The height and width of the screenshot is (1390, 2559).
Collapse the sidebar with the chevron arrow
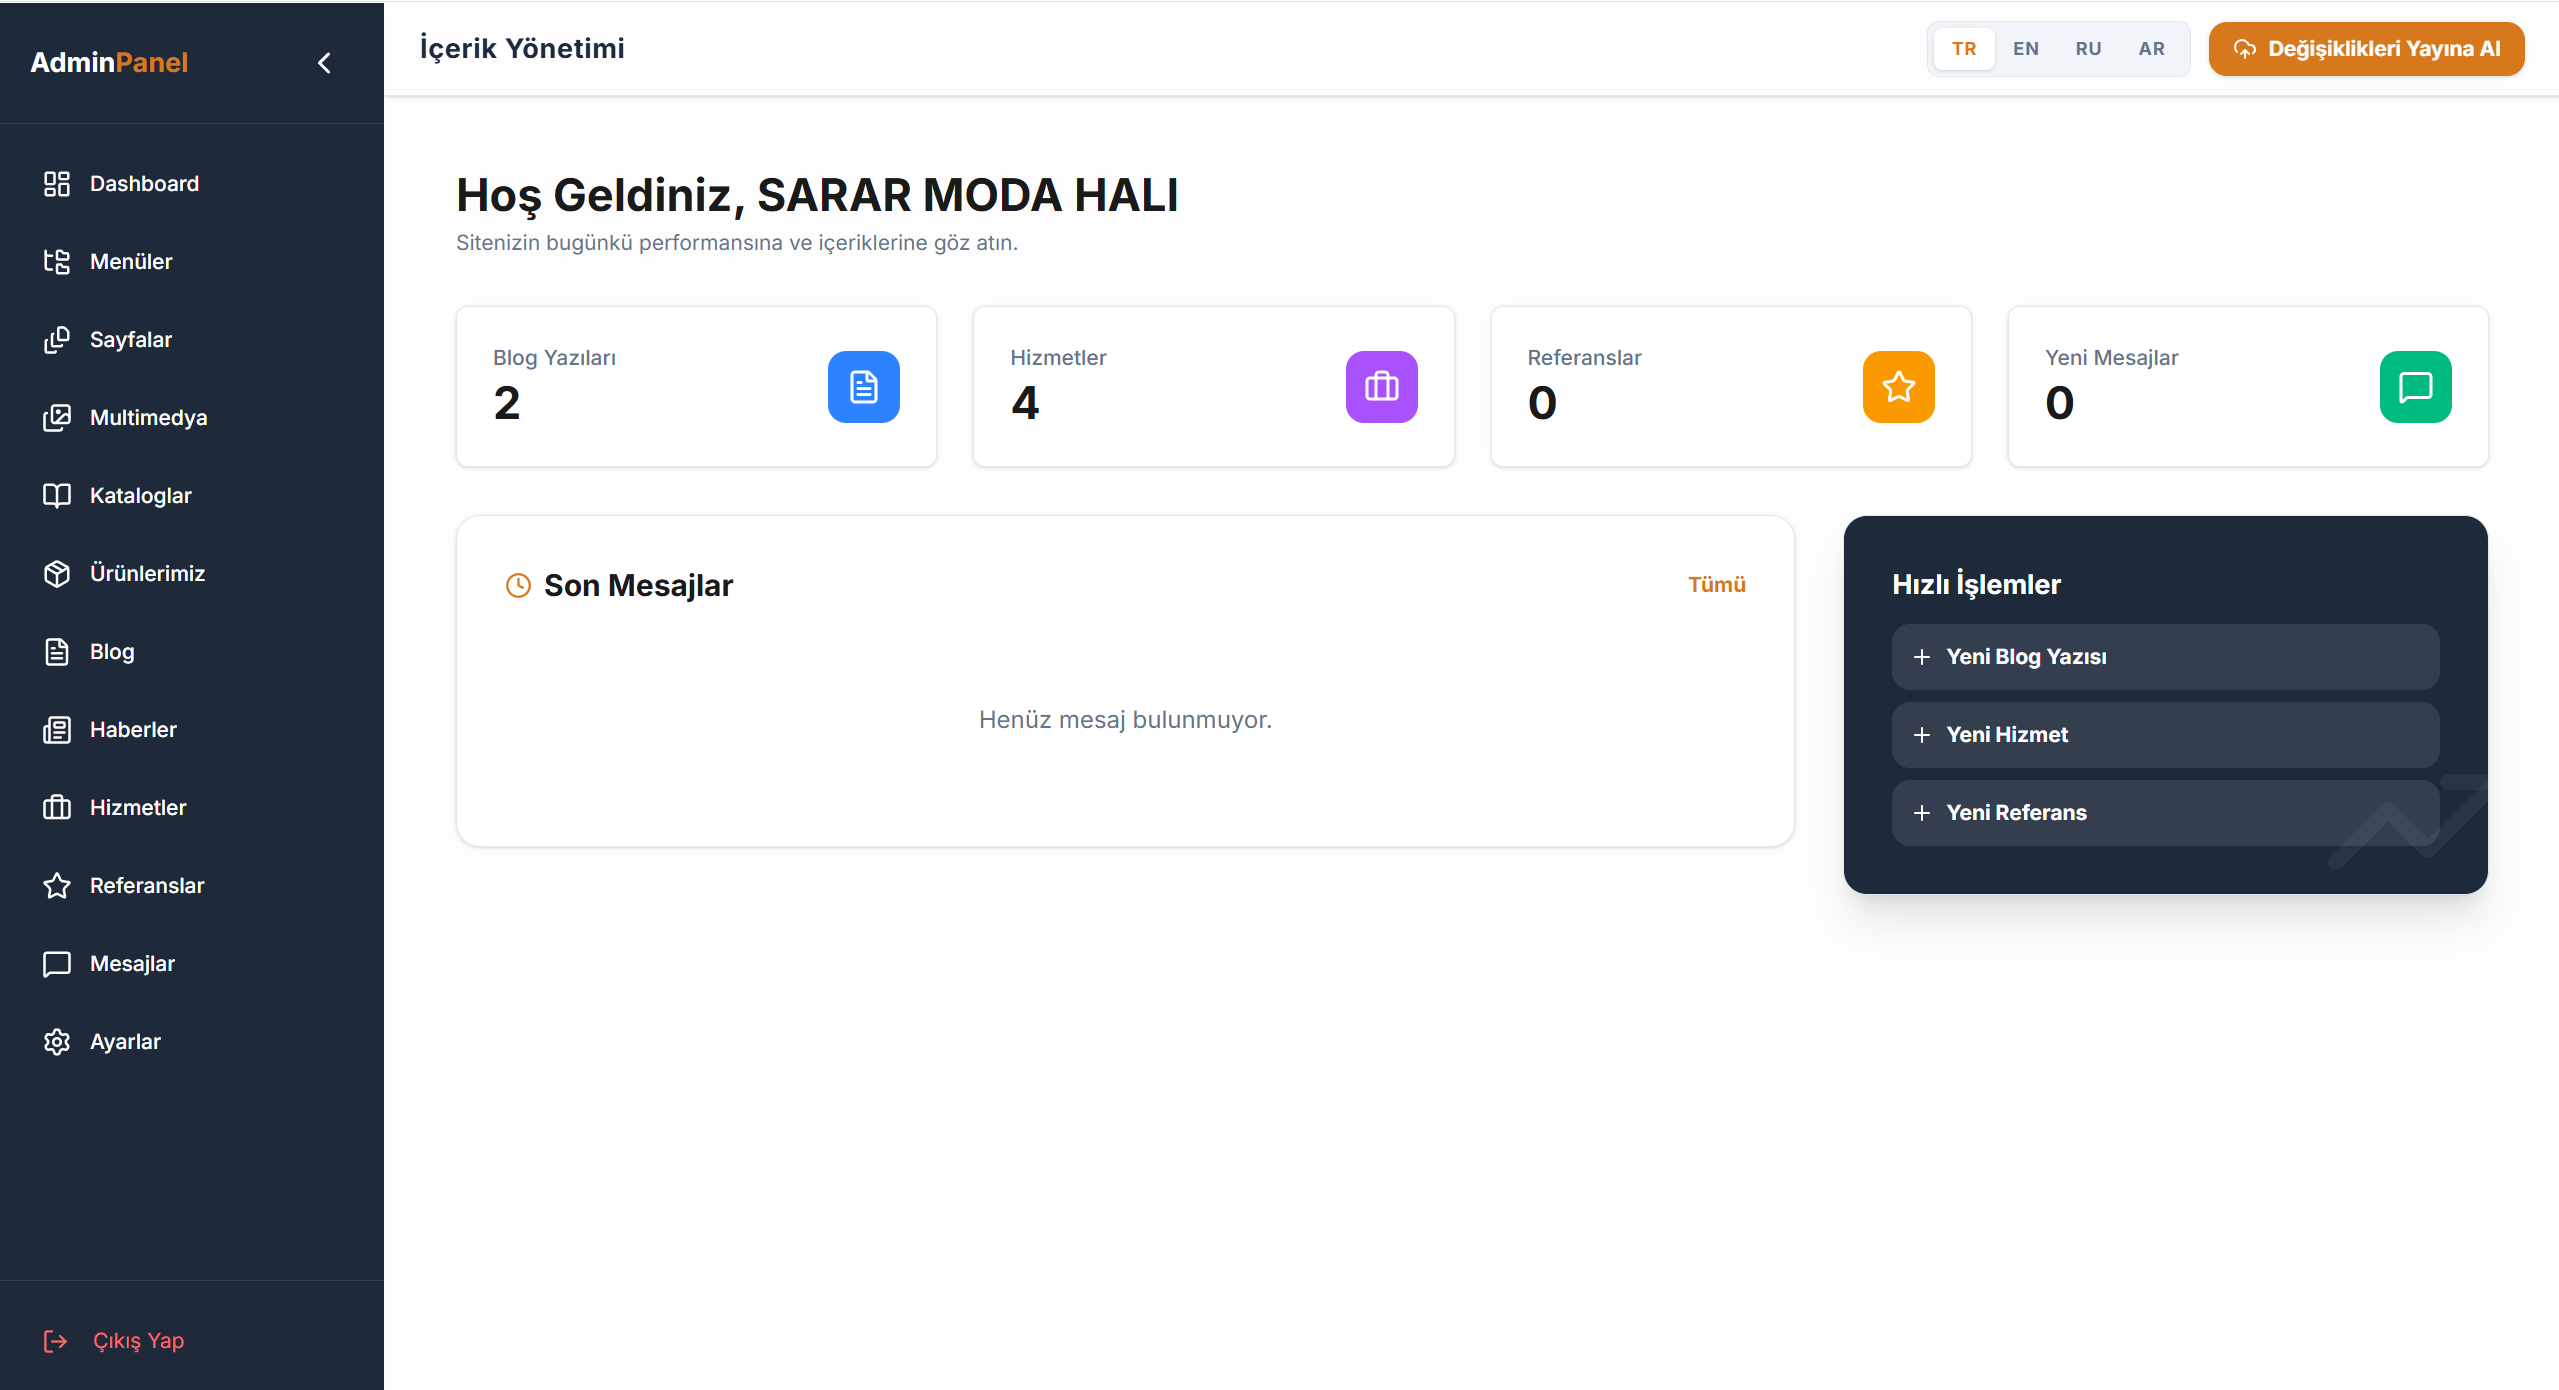coord(324,63)
